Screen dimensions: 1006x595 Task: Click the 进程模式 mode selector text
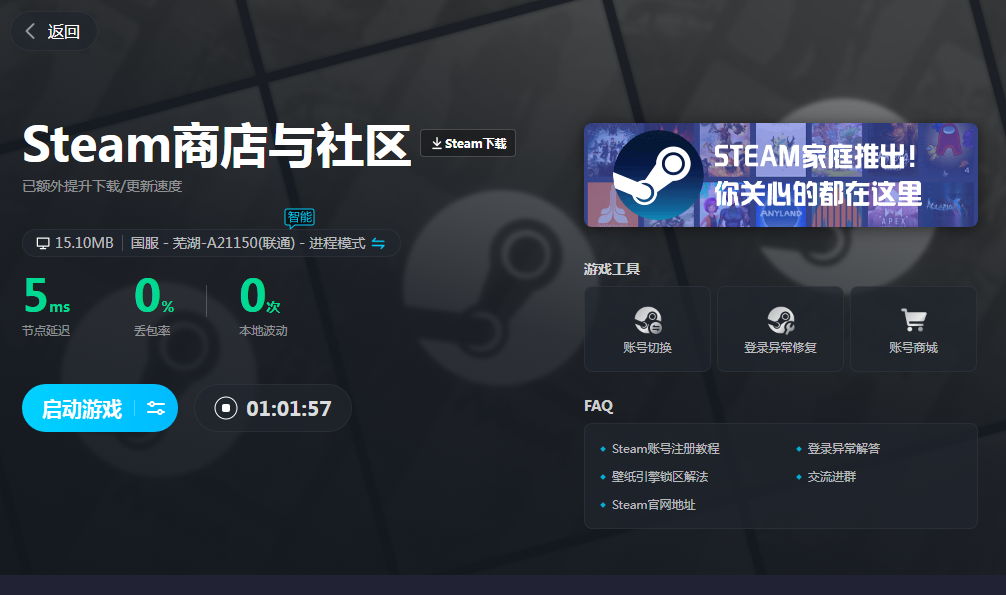point(337,243)
